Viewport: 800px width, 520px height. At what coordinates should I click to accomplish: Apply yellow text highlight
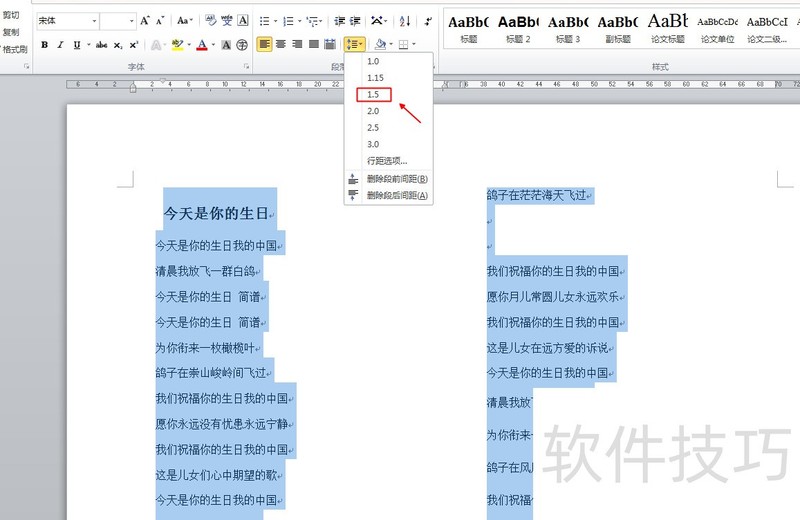click(177, 45)
